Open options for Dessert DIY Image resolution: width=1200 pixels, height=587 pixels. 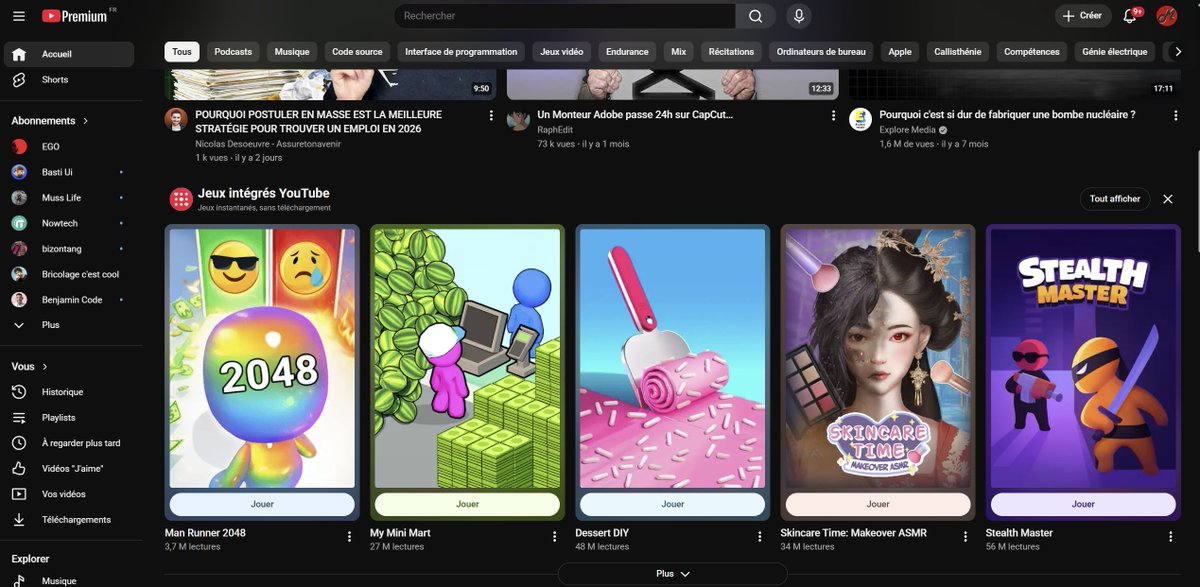coord(760,537)
